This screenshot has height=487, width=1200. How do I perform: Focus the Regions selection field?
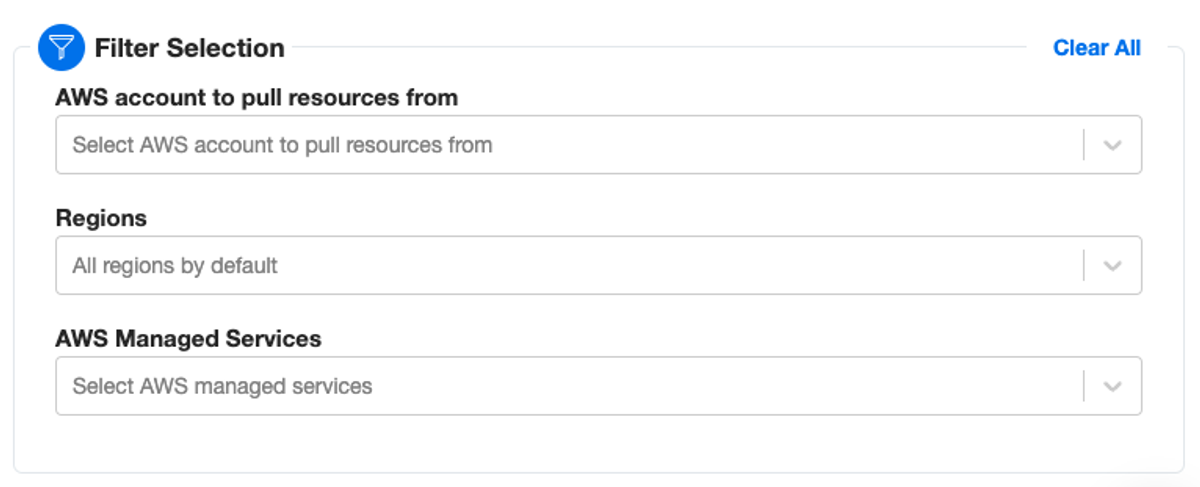pyautogui.click(x=598, y=266)
